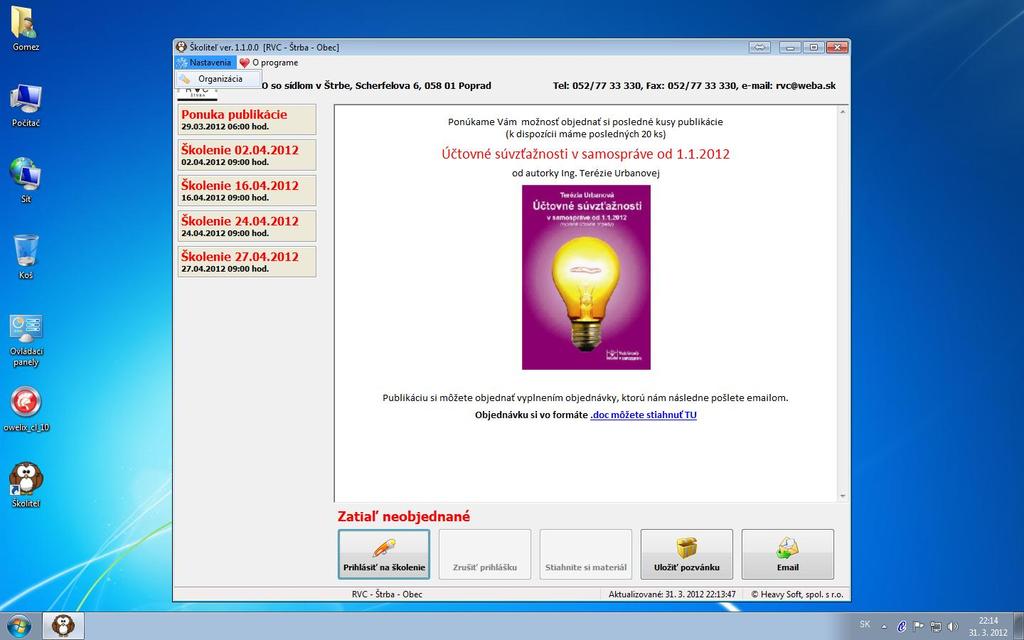Select the Ponuka publikácie list entry

click(247, 120)
